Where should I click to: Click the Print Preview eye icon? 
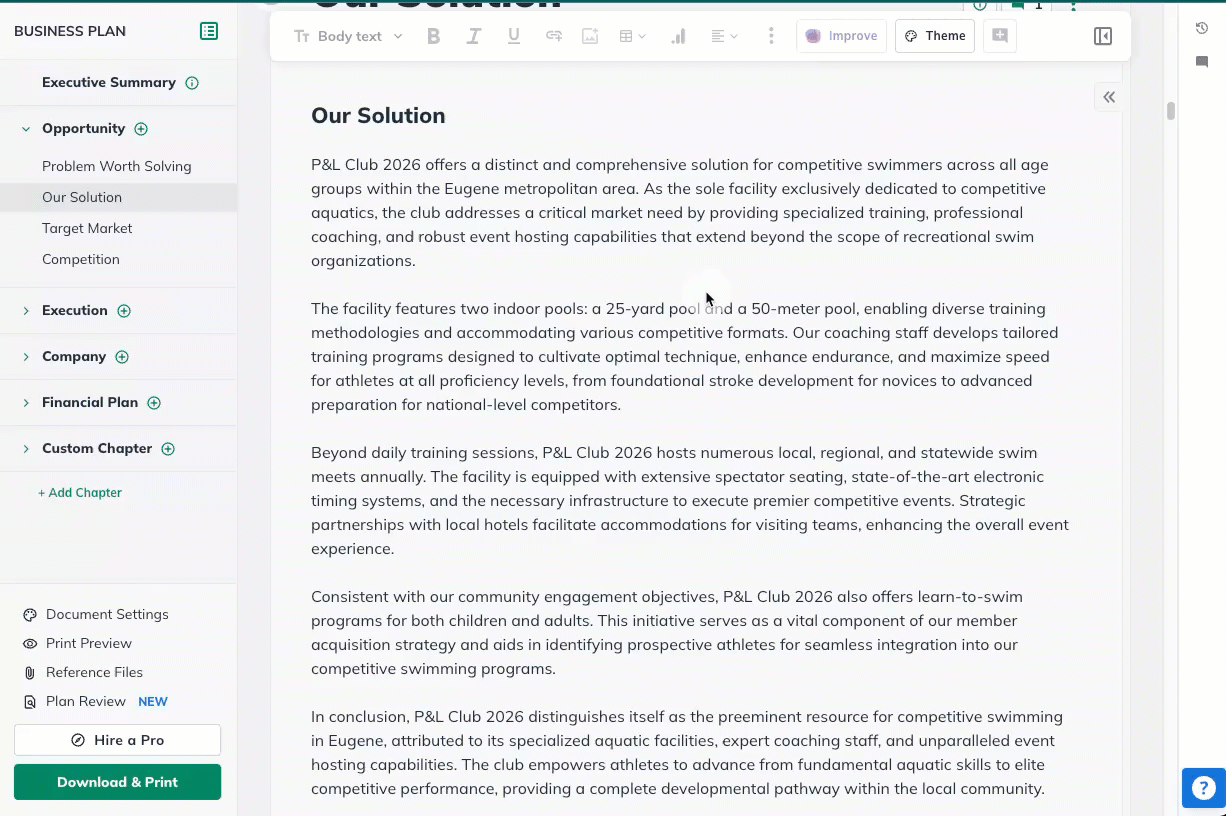pyautogui.click(x=30, y=644)
